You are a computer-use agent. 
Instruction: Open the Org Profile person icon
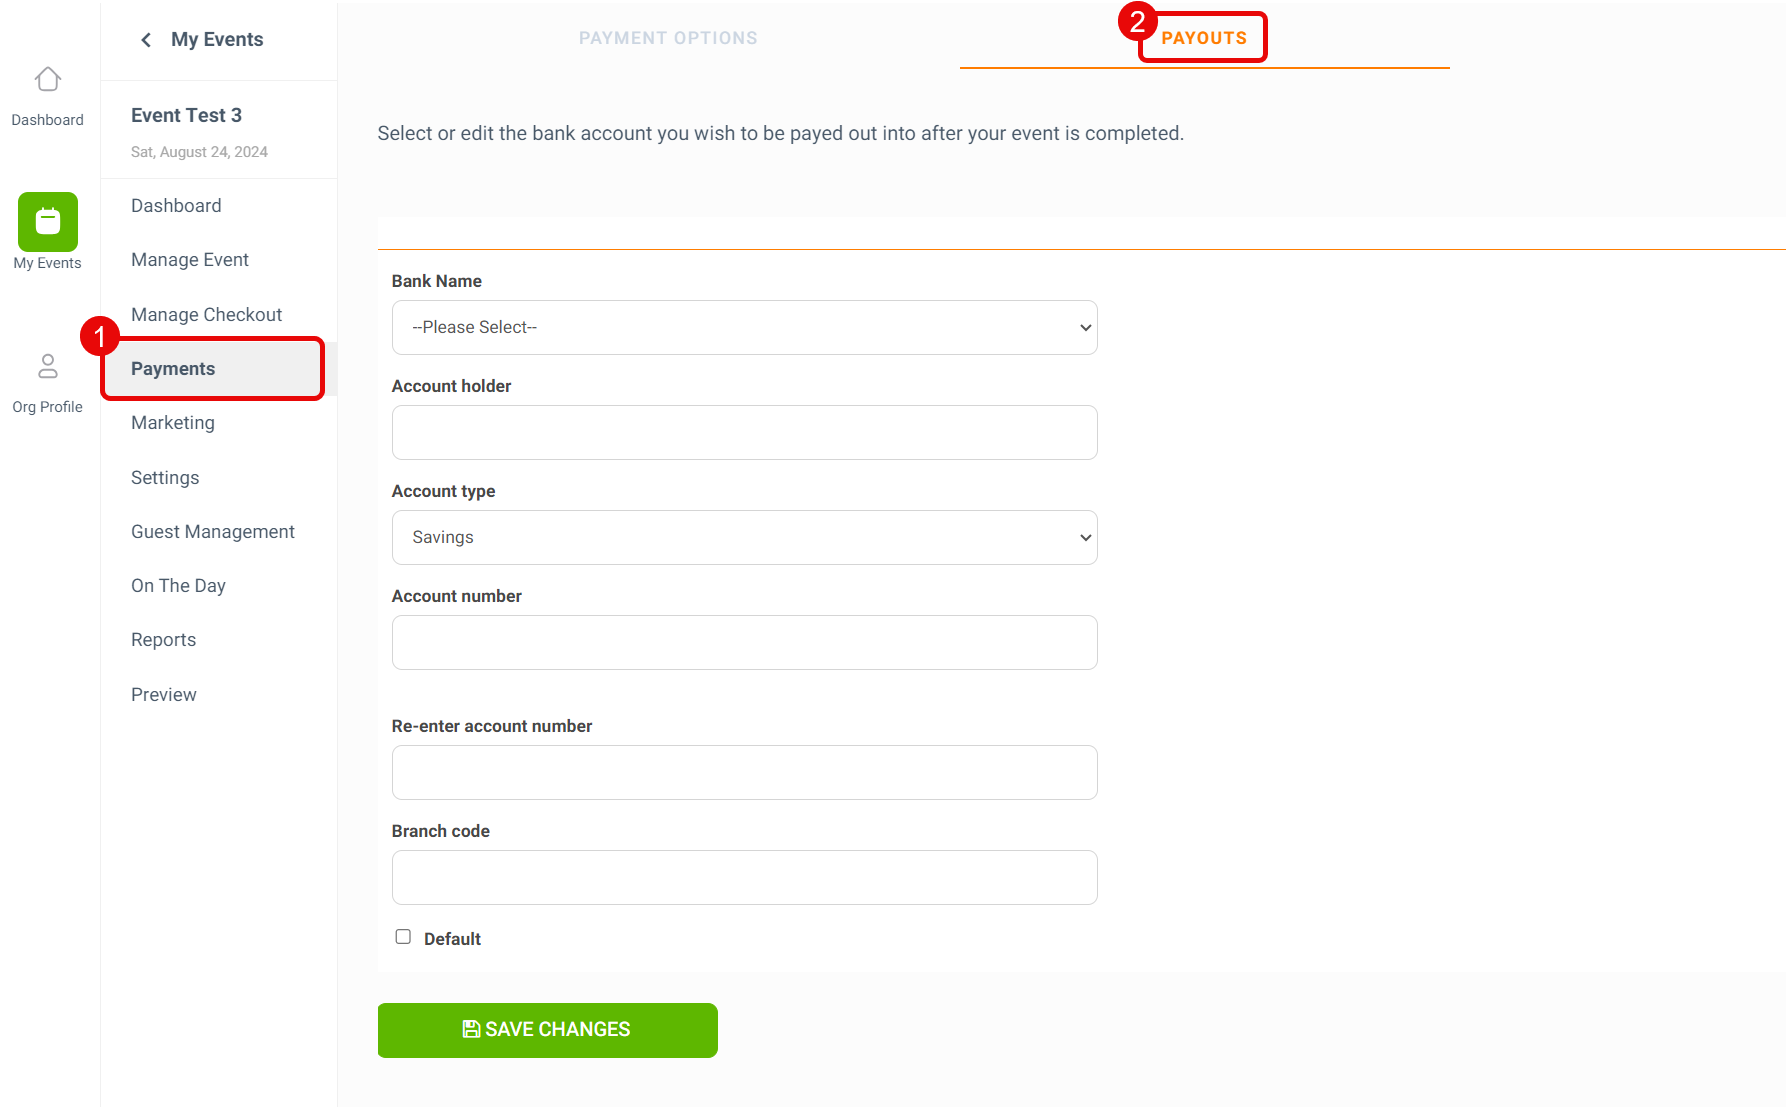tap(48, 367)
